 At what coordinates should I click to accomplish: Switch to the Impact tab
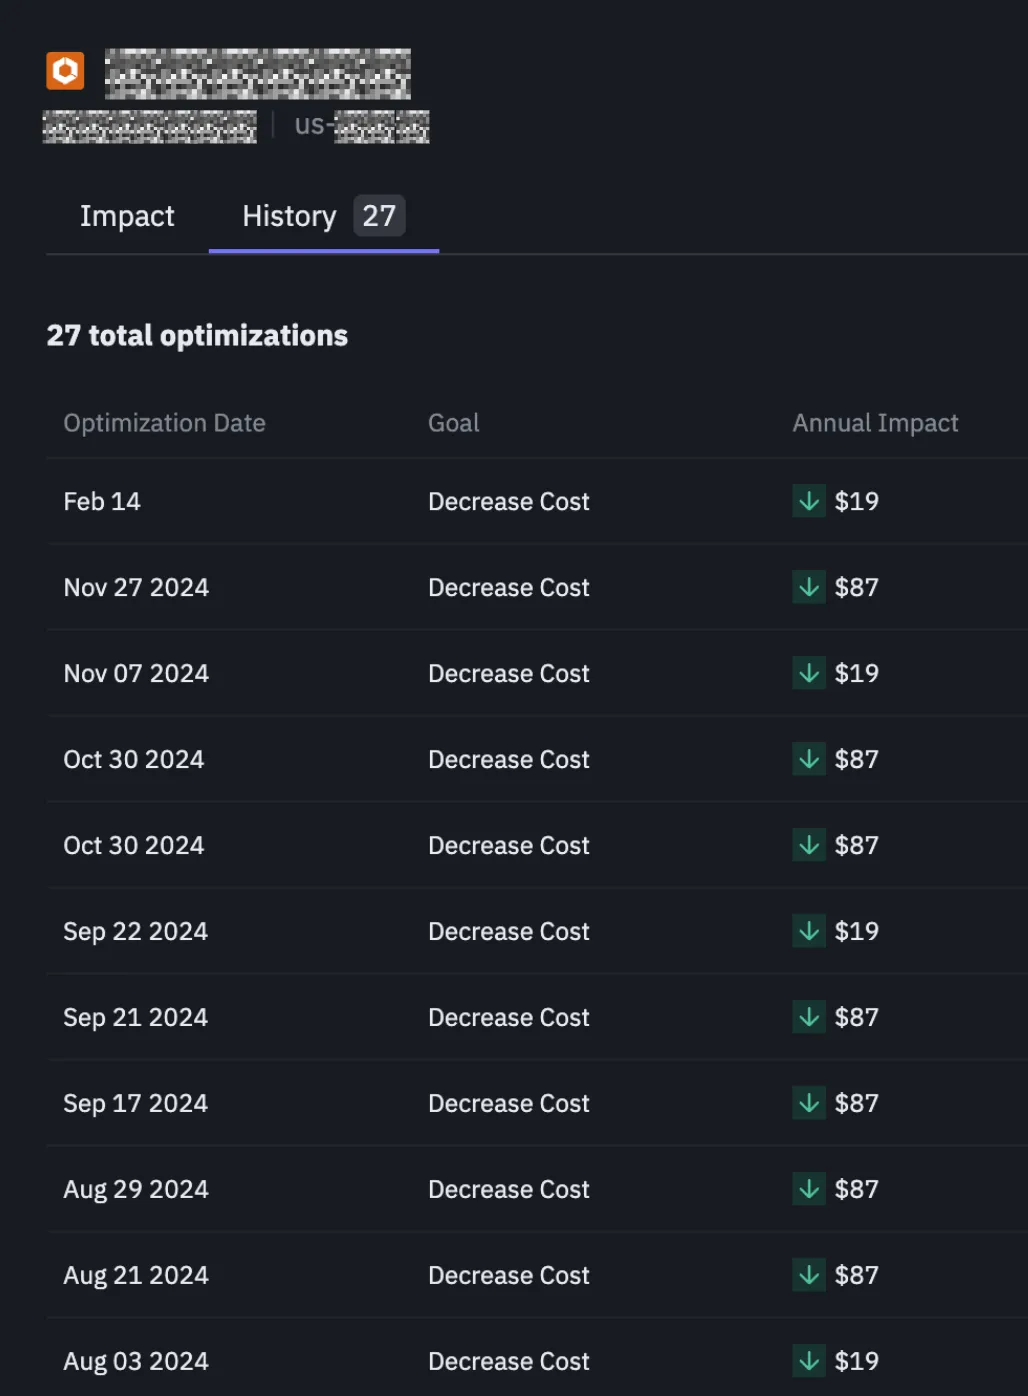127,216
